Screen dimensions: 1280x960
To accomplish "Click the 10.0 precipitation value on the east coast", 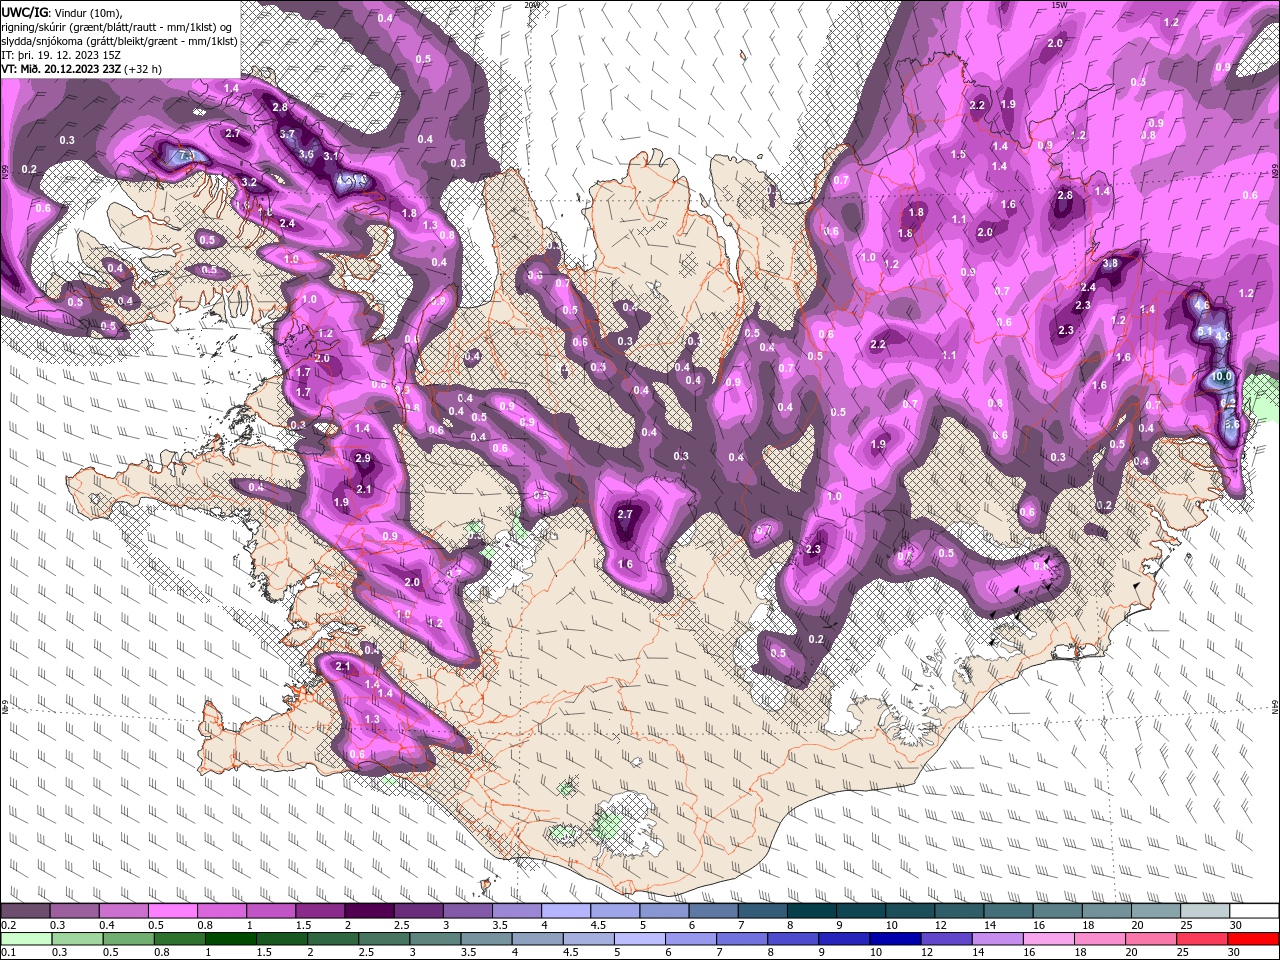I will [x=1222, y=377].
